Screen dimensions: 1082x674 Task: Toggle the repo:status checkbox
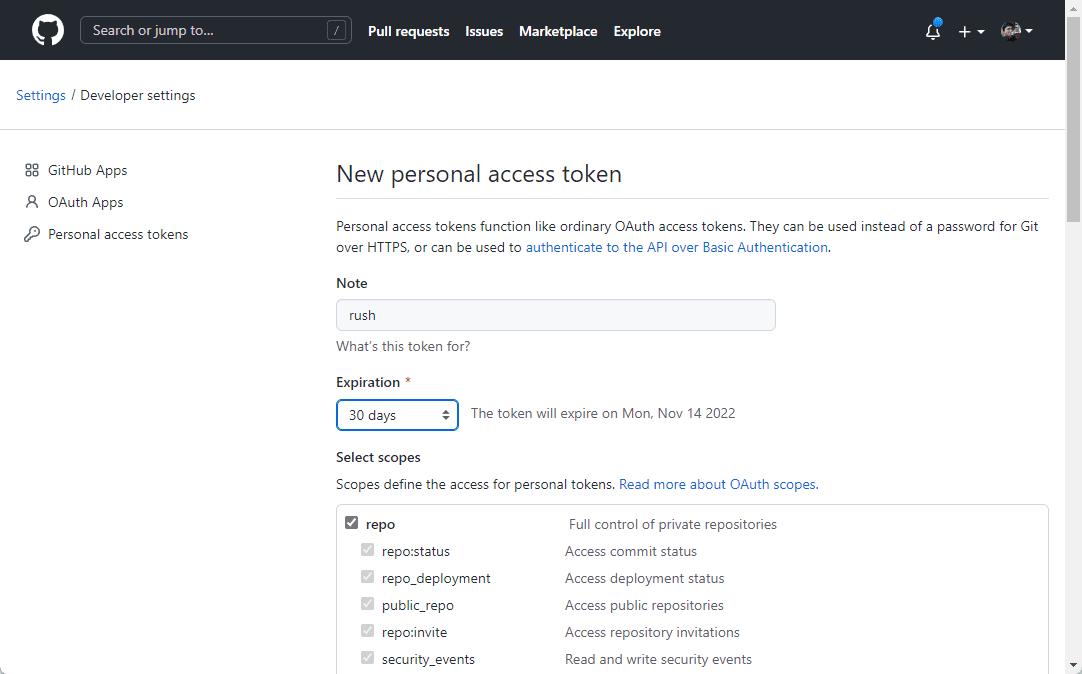tap(367, 549)
